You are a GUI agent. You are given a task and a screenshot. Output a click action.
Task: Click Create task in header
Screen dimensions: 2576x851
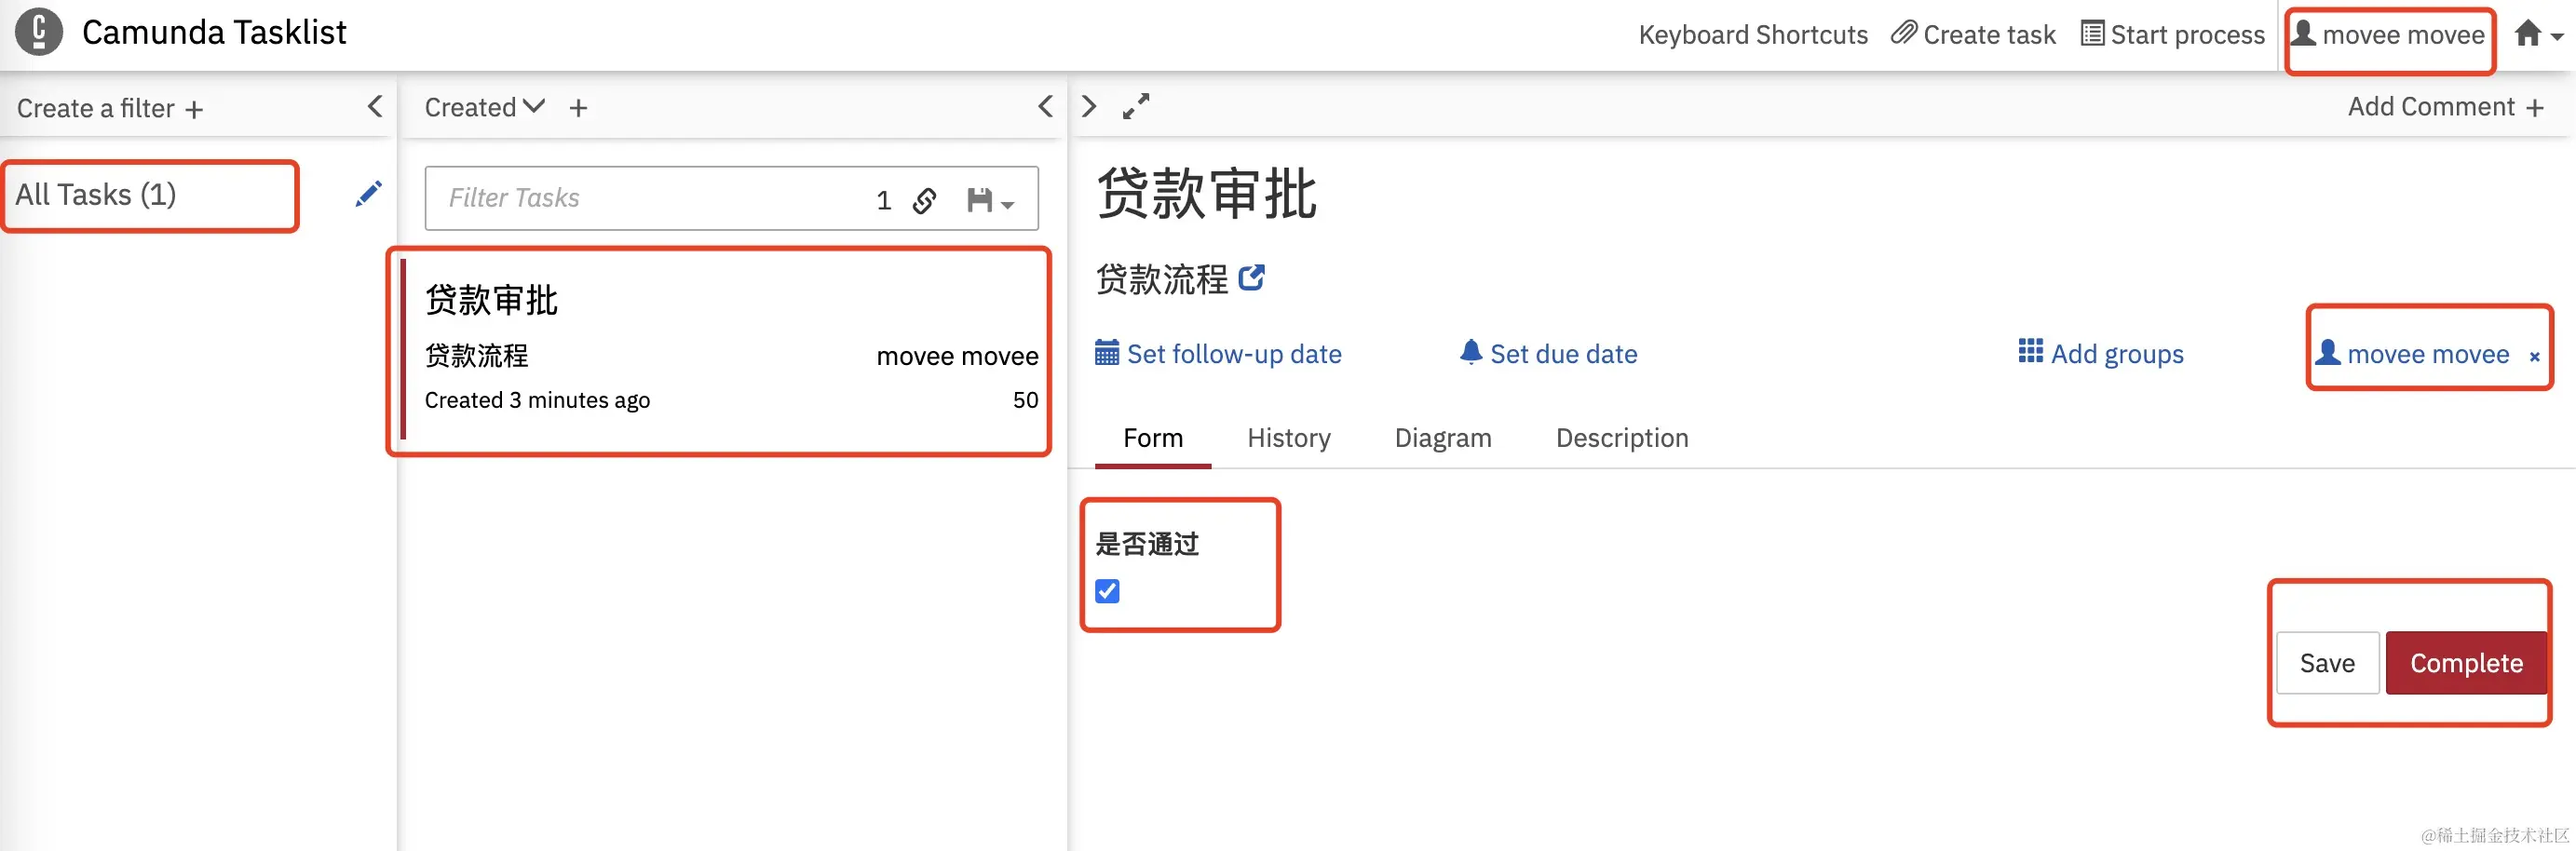click(1973, 35)
